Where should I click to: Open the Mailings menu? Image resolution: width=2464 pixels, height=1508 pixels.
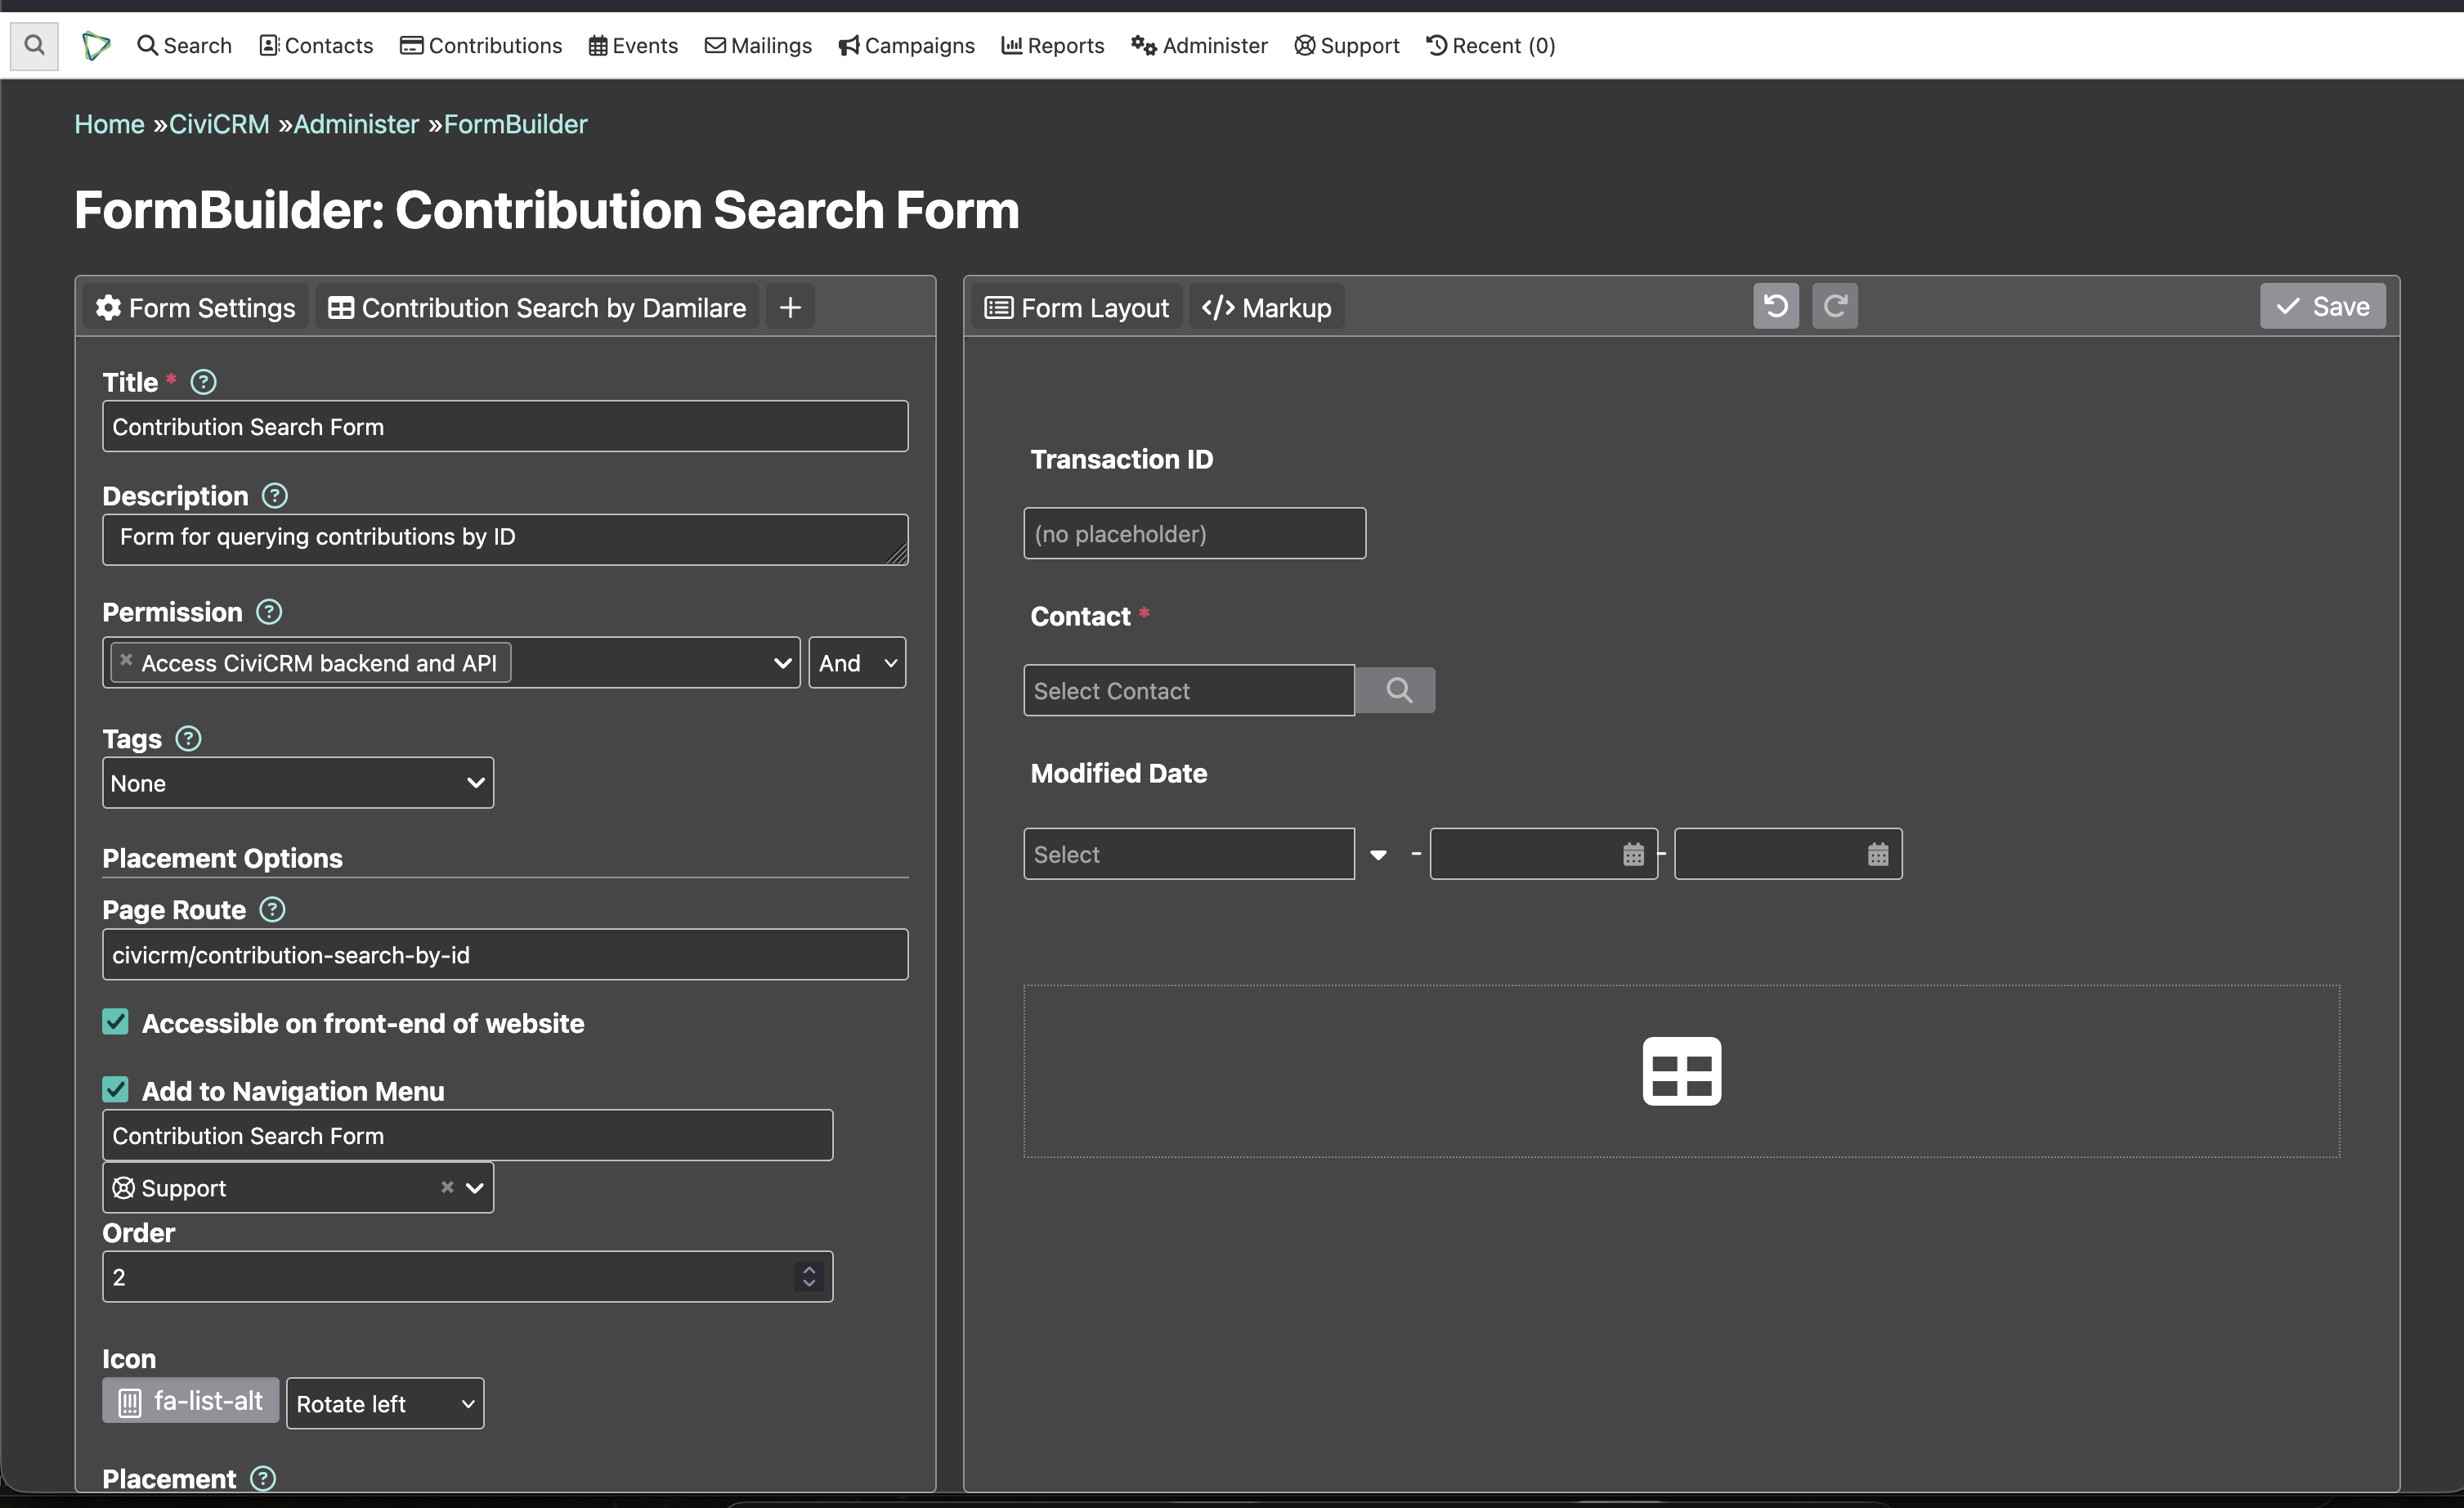pyautogui.click(x=758, y=46)
